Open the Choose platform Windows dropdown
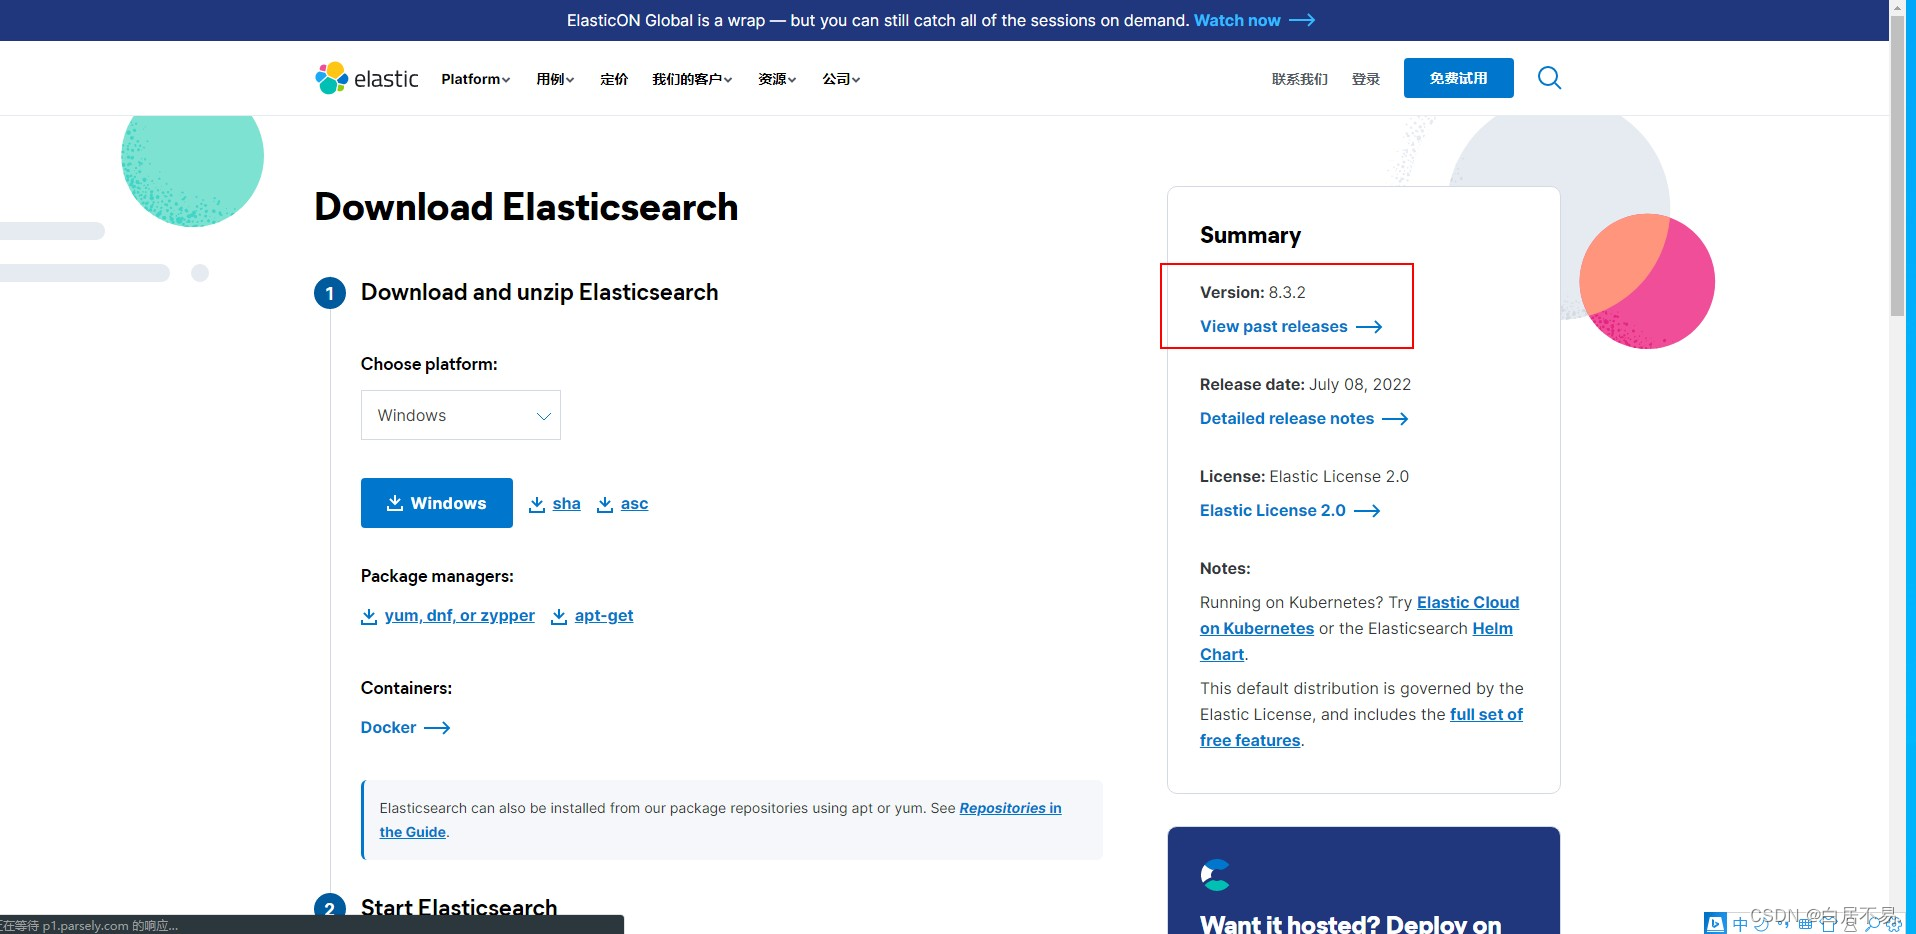The image size is (1916, 934). tap(461, 415)
